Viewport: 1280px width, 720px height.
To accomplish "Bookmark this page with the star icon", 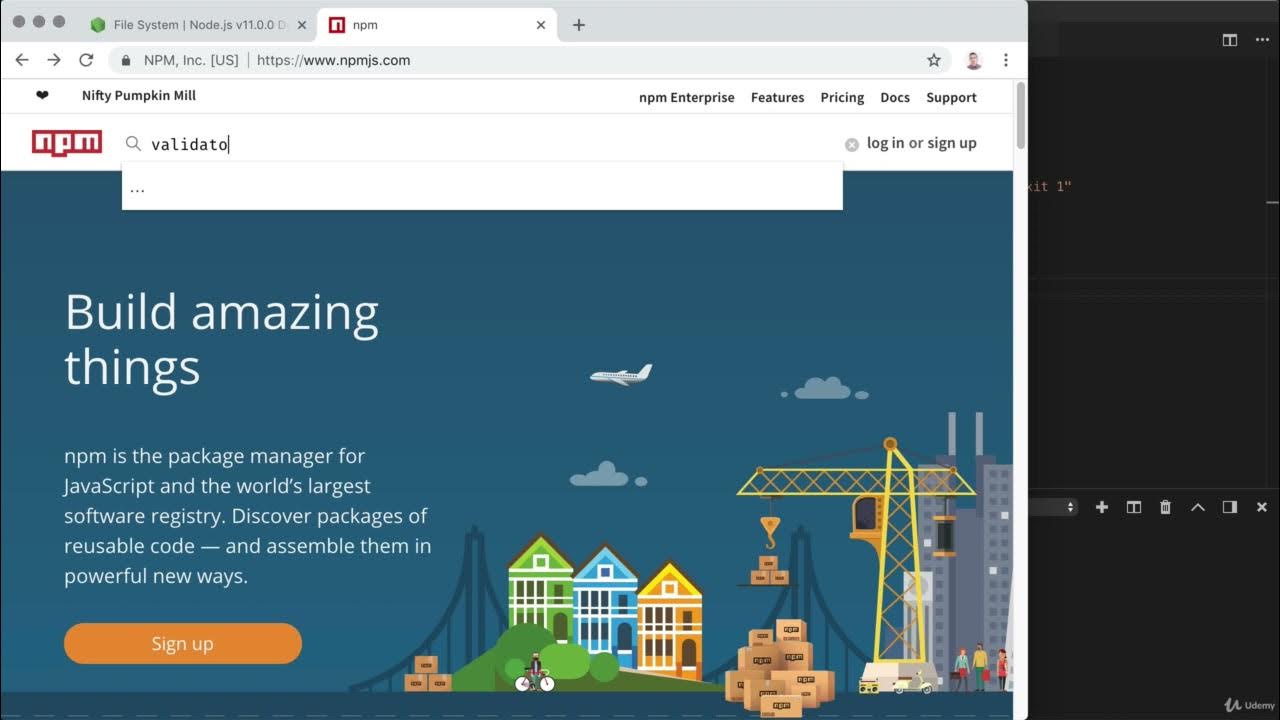I will pos(934,60).
